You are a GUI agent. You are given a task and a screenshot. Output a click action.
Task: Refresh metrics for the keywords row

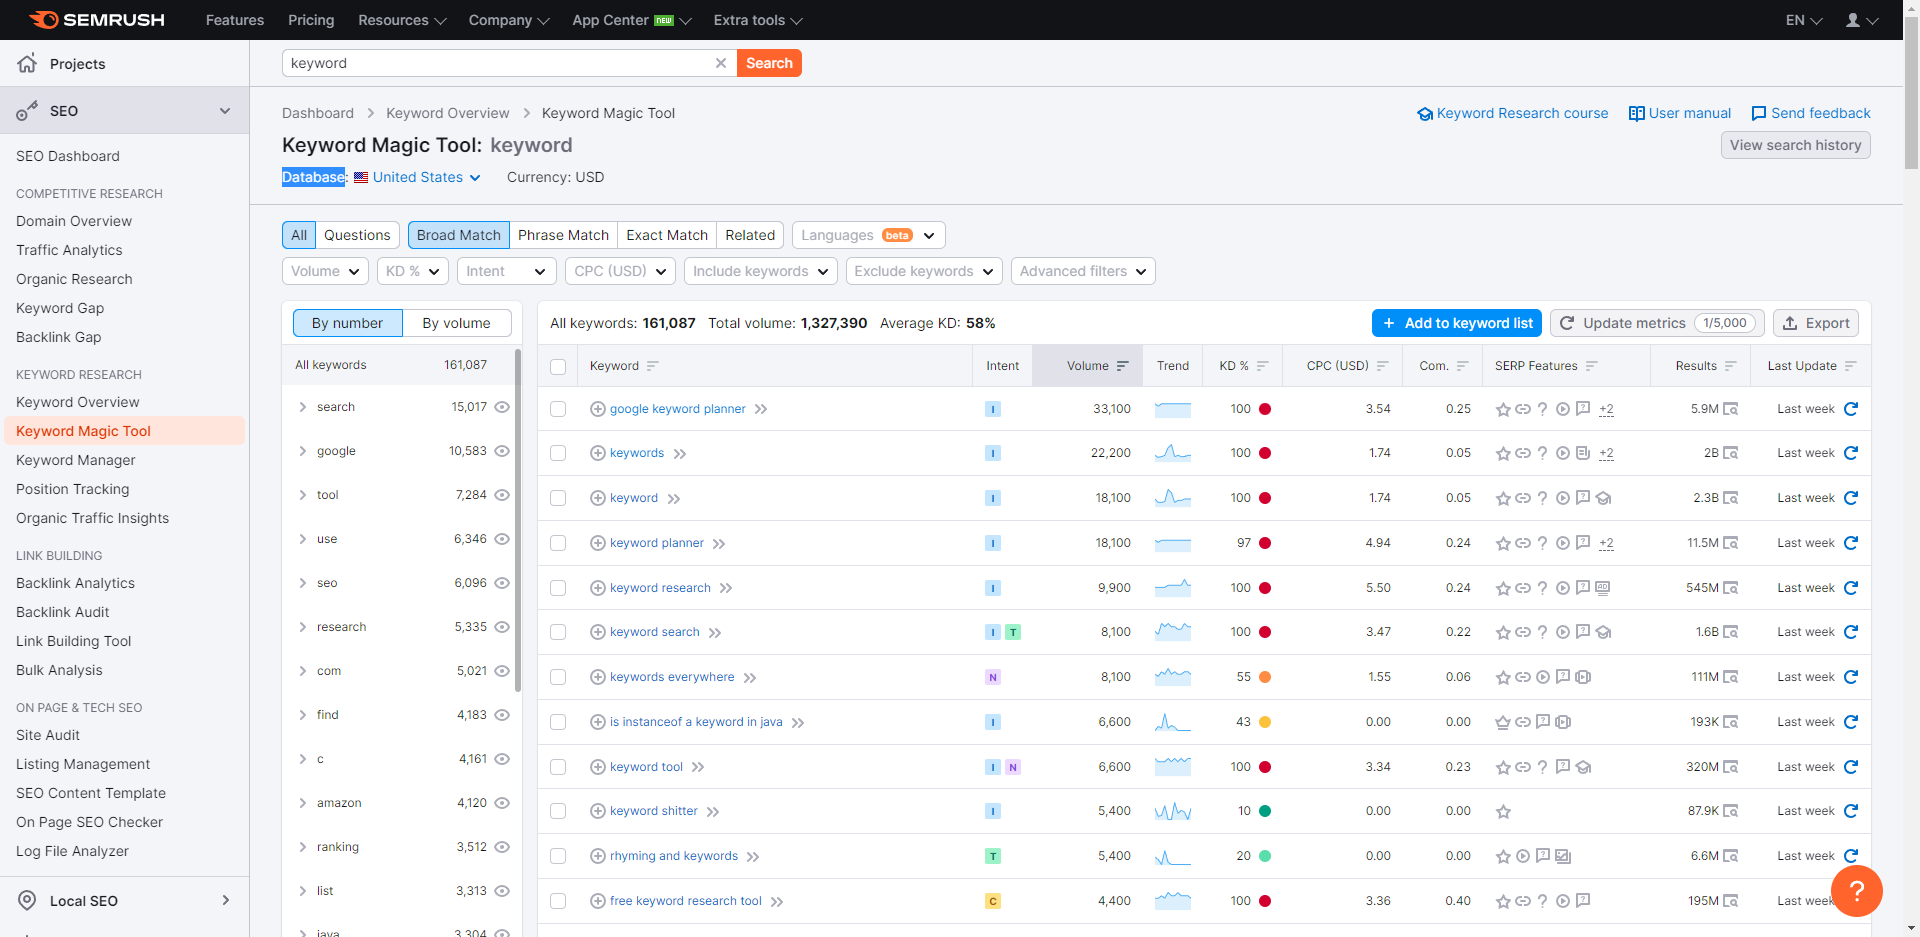(x=1851, y=453)
